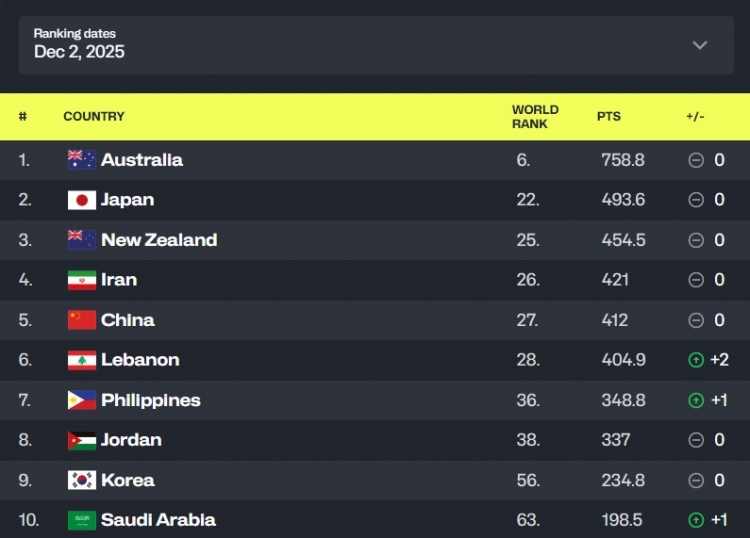The width and height of the screenshot is (750, 538).
Task: Click Lebanon's green up-arrow rank change icon
Action: point(696,360)
